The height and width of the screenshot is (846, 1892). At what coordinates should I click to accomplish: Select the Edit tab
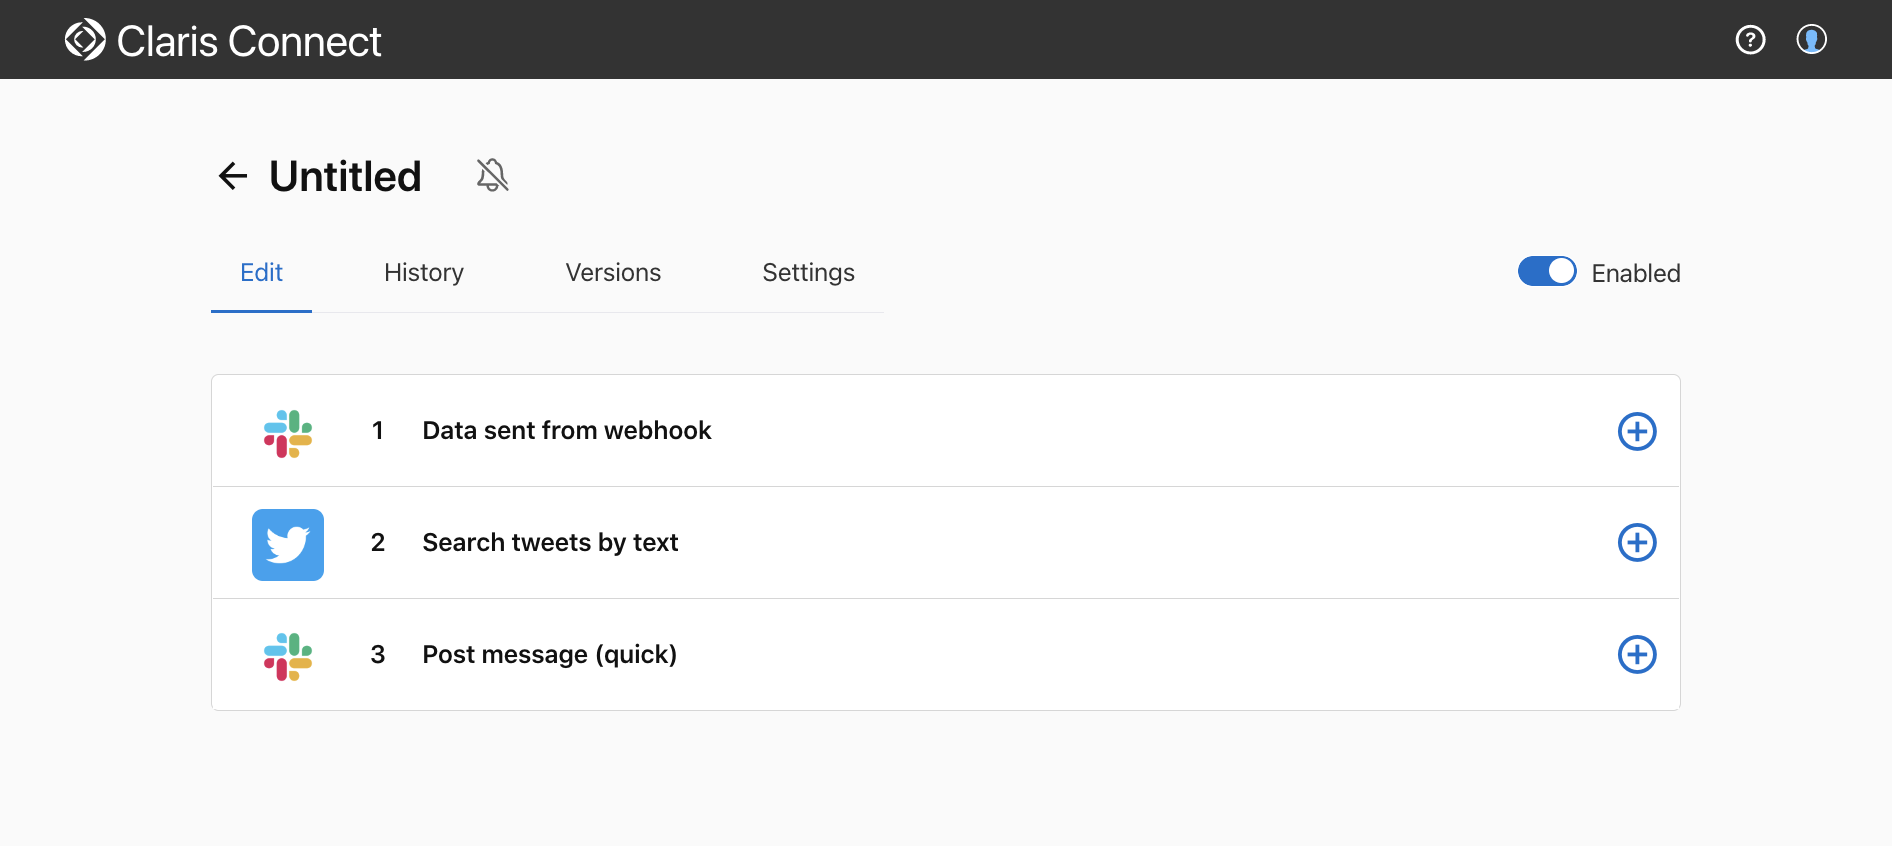pyautogui.click(x=261, y=273)
